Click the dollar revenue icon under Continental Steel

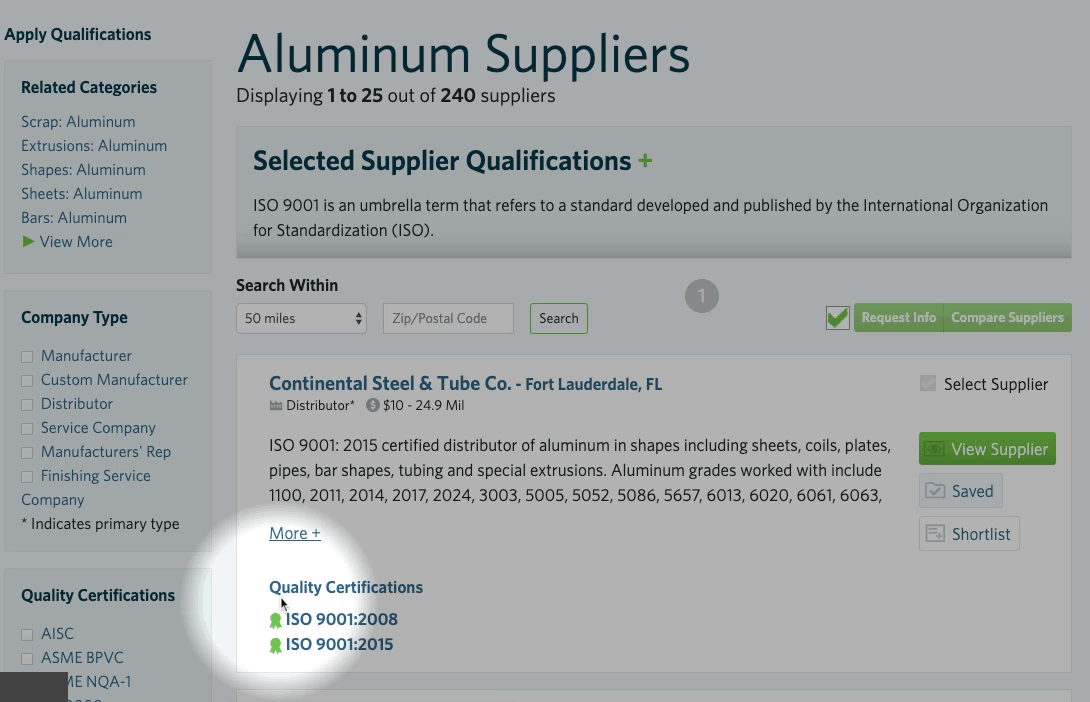point(373,406)
